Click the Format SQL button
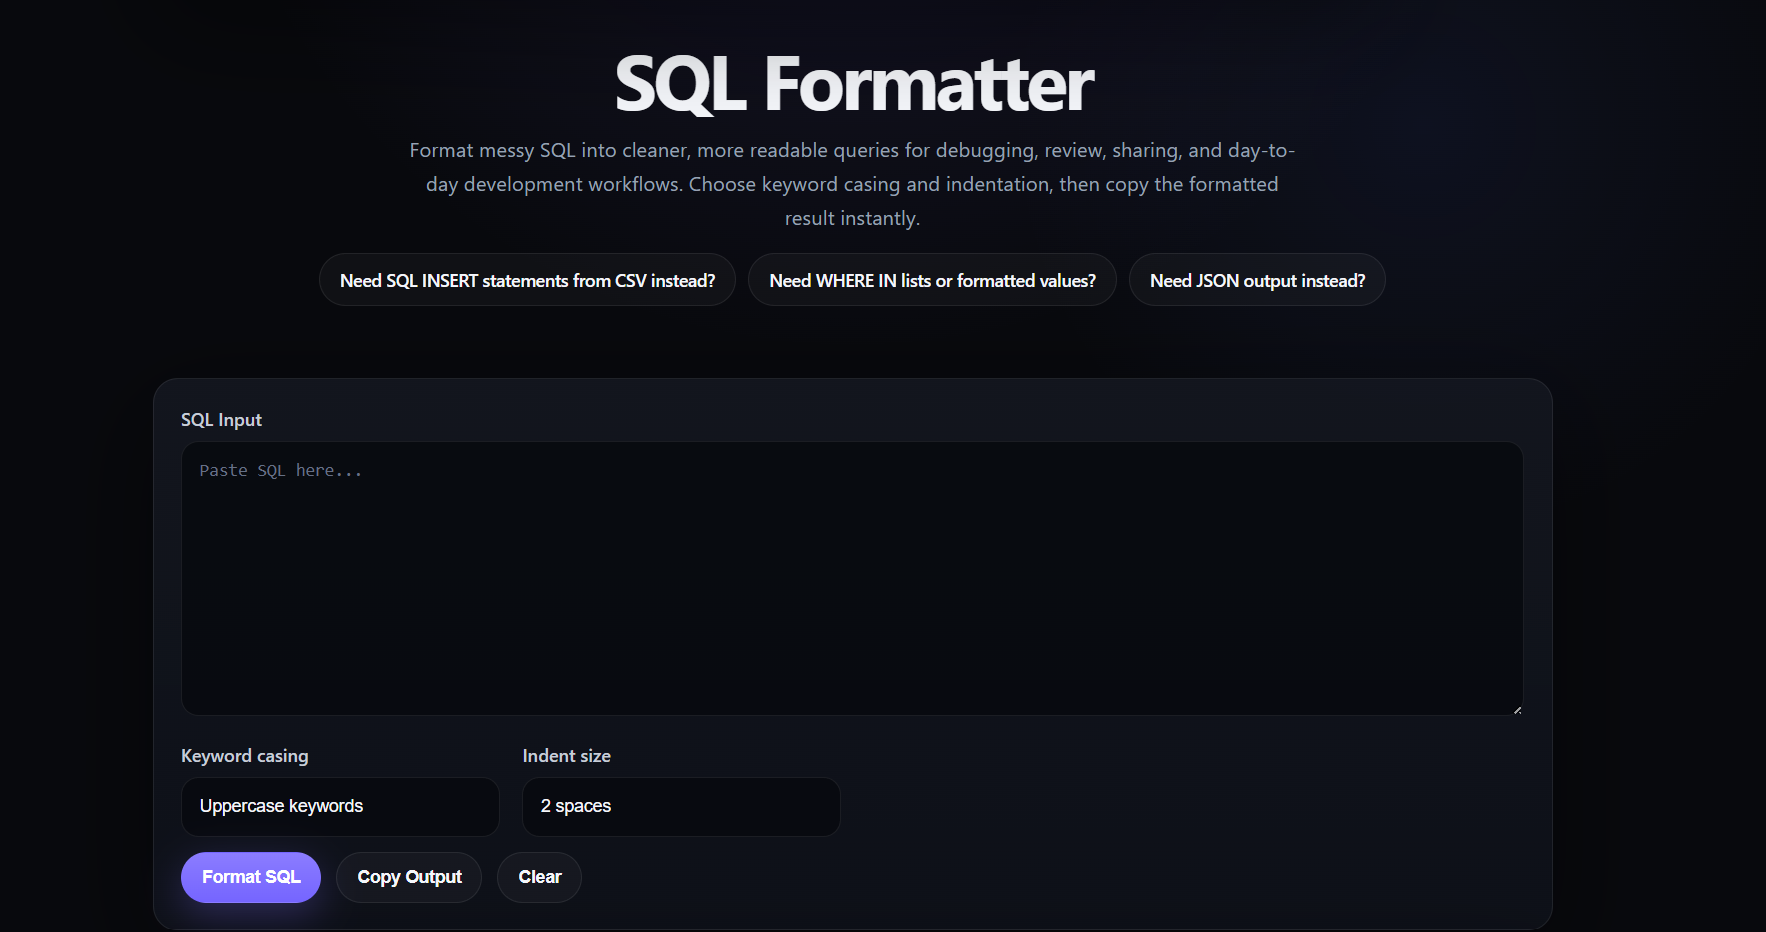The height and width of the screenshot is (932, 1766). (251, 878)
